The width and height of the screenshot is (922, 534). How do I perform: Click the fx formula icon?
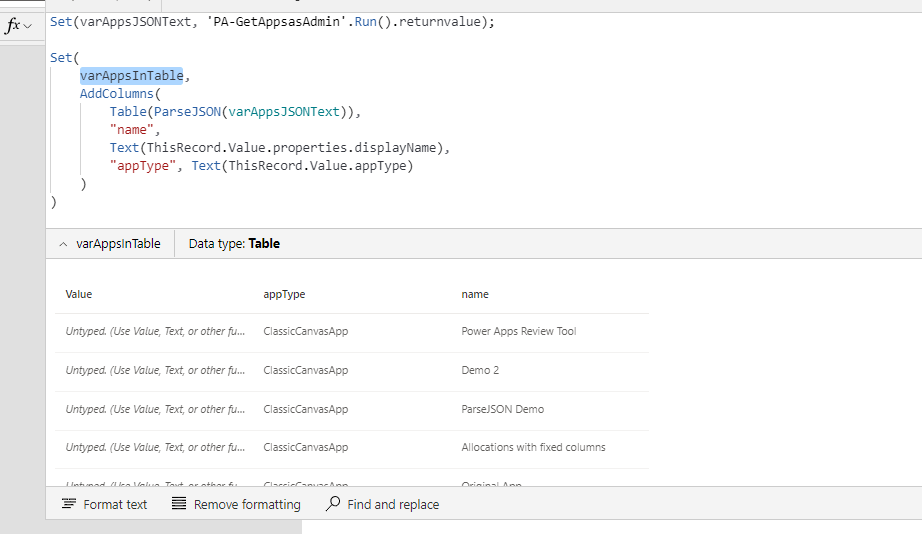point(13,26)
